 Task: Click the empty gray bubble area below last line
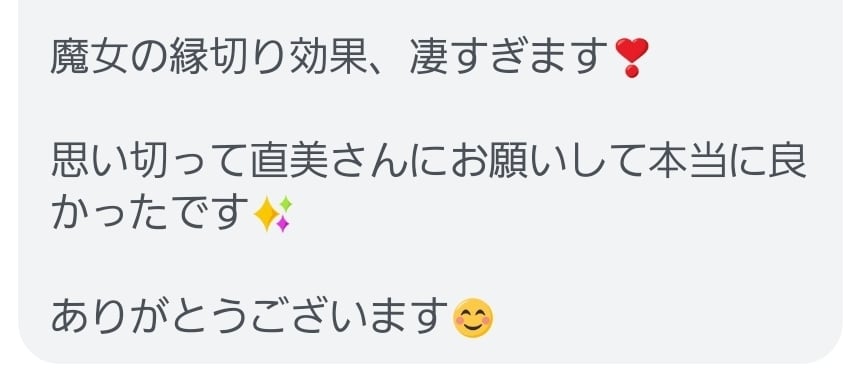(x=429, y=352)
